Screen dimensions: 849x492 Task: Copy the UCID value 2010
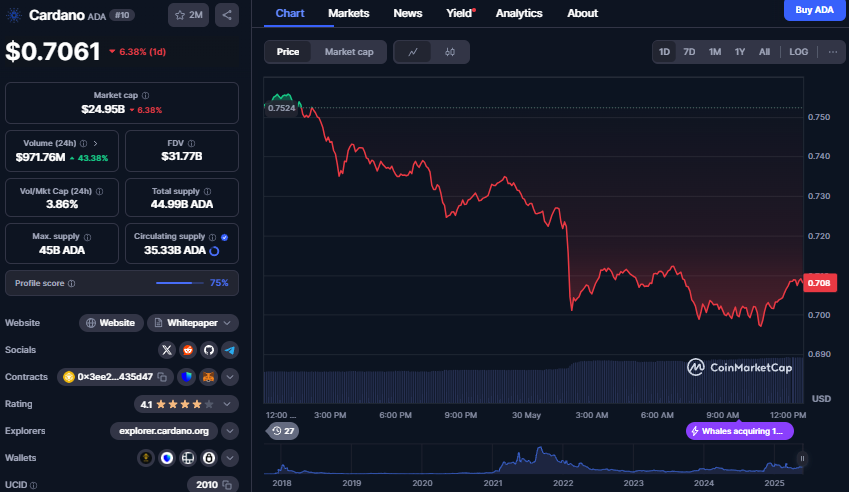coord(227,485)
